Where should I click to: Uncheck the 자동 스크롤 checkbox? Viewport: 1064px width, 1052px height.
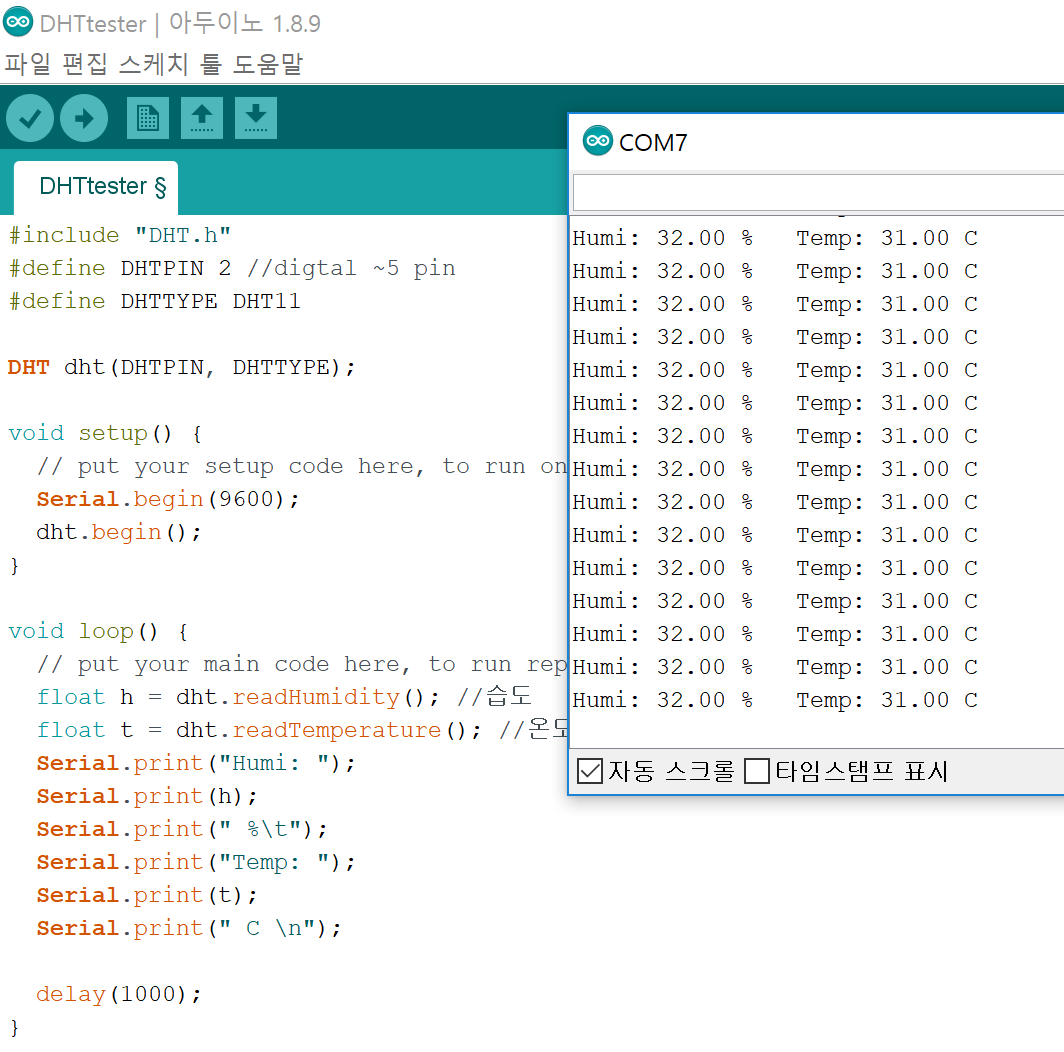[x=590, y=771]
